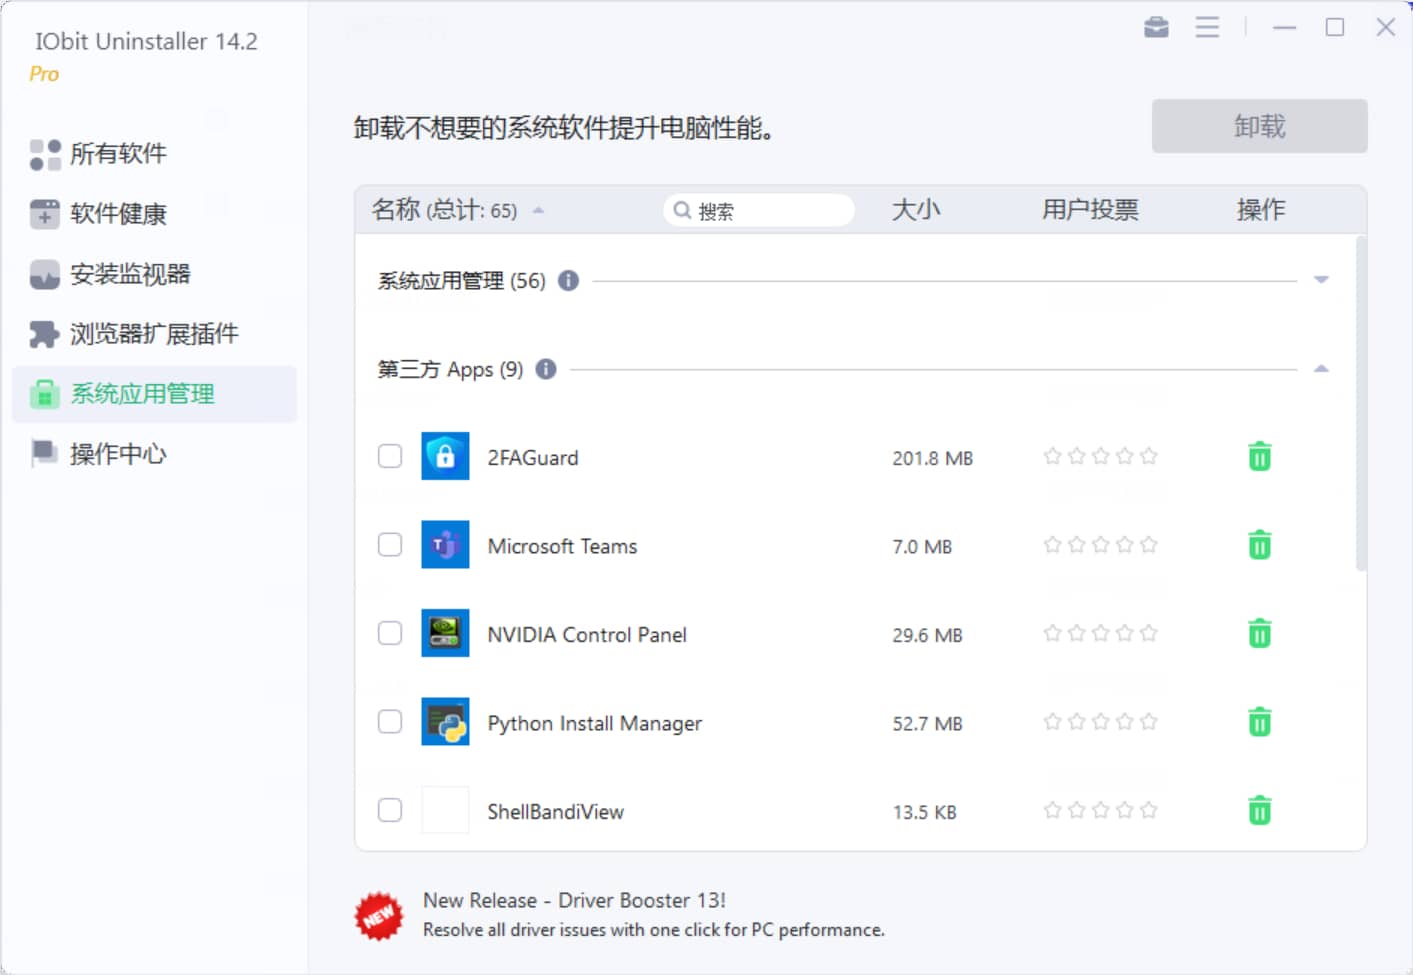The width and height of the screenshot is (1413, 975).
Task: Collapse the 第三方 Apps (9) section
Action: (x=1321, y=369)
